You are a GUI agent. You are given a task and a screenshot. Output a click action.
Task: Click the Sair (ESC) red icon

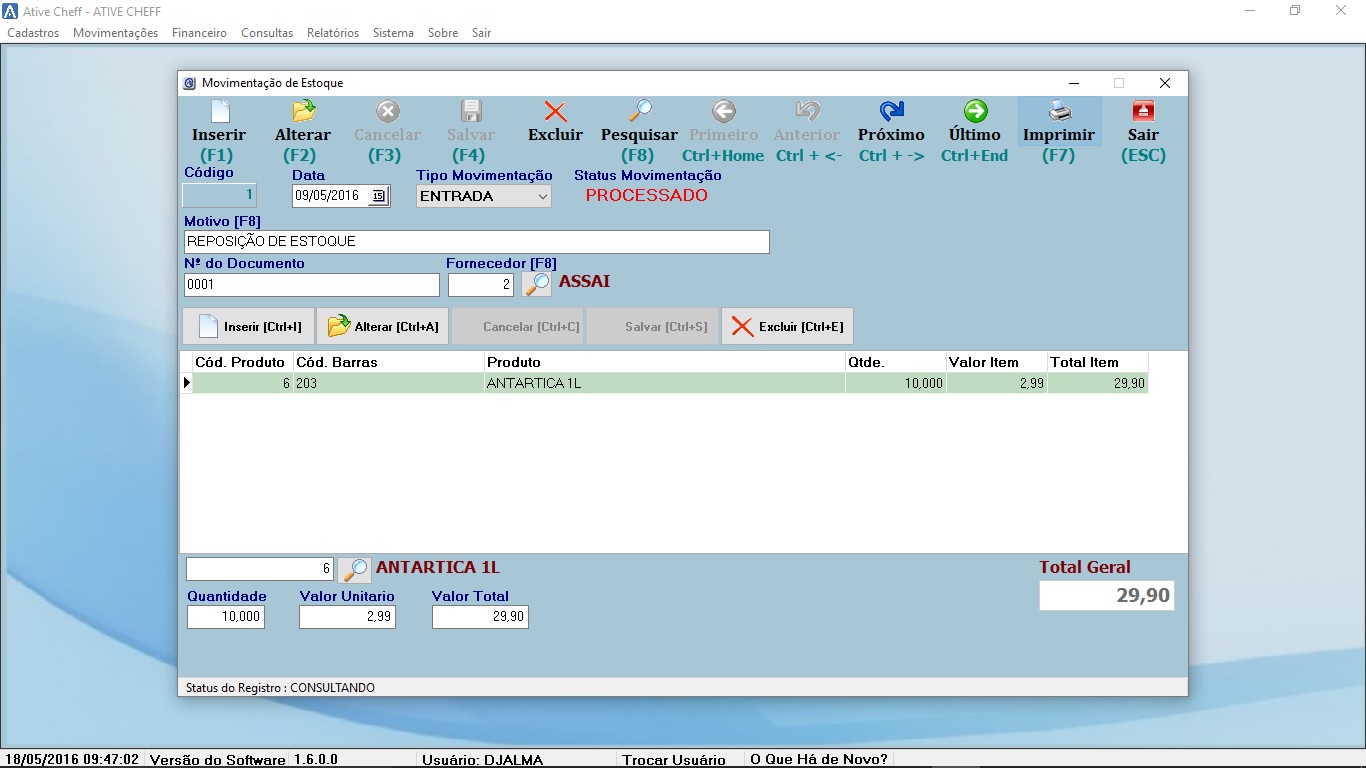(x=1143, y=110)
